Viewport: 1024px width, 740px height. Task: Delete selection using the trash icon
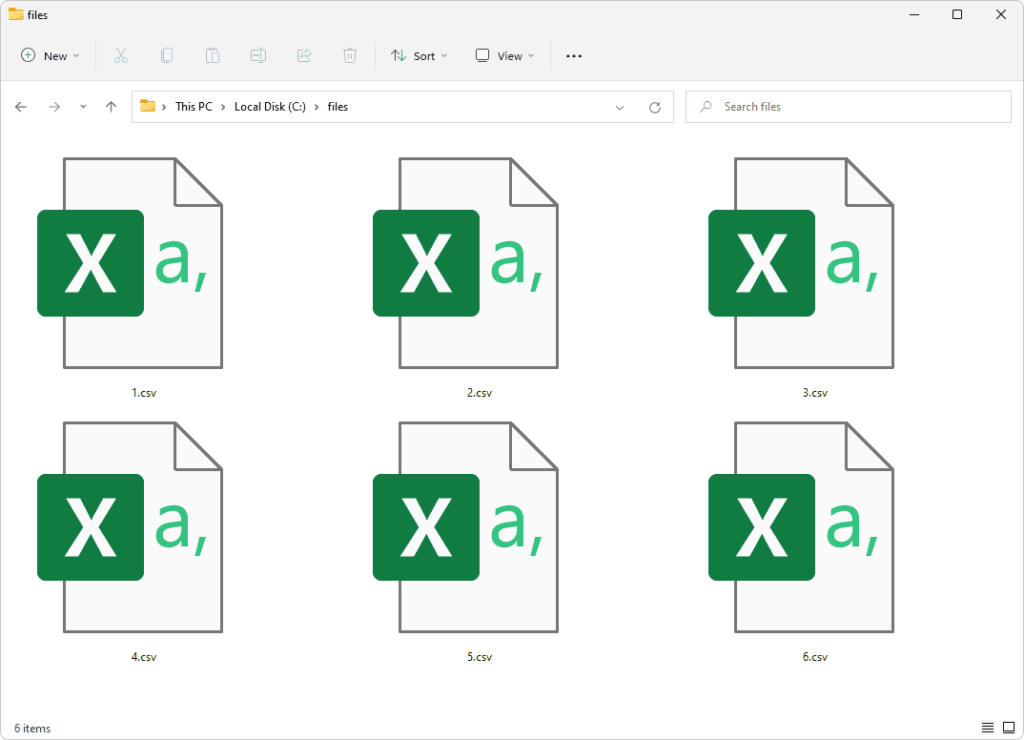tap(349, 55)
